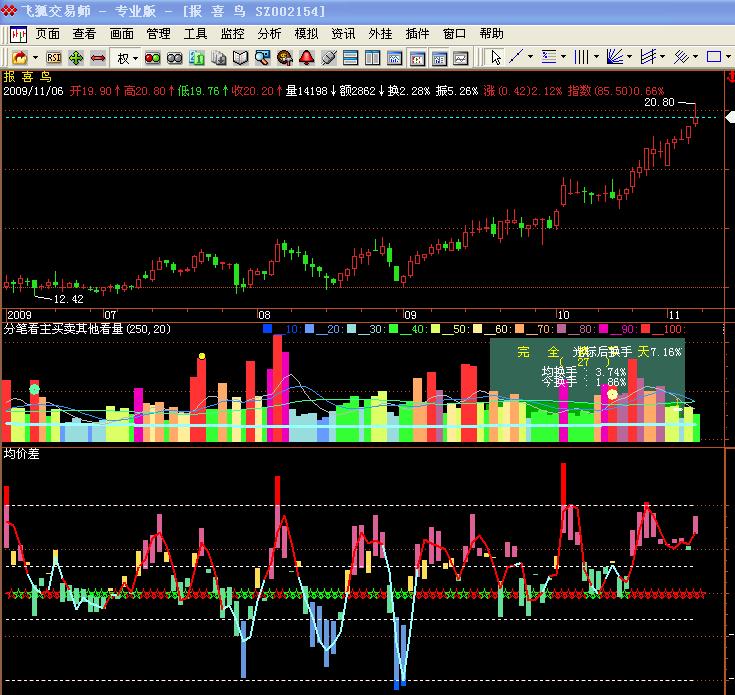Click the RSI indicator toolbar icon
The image size is (735, 695).
pyautogui.click(x=54, y=58)
